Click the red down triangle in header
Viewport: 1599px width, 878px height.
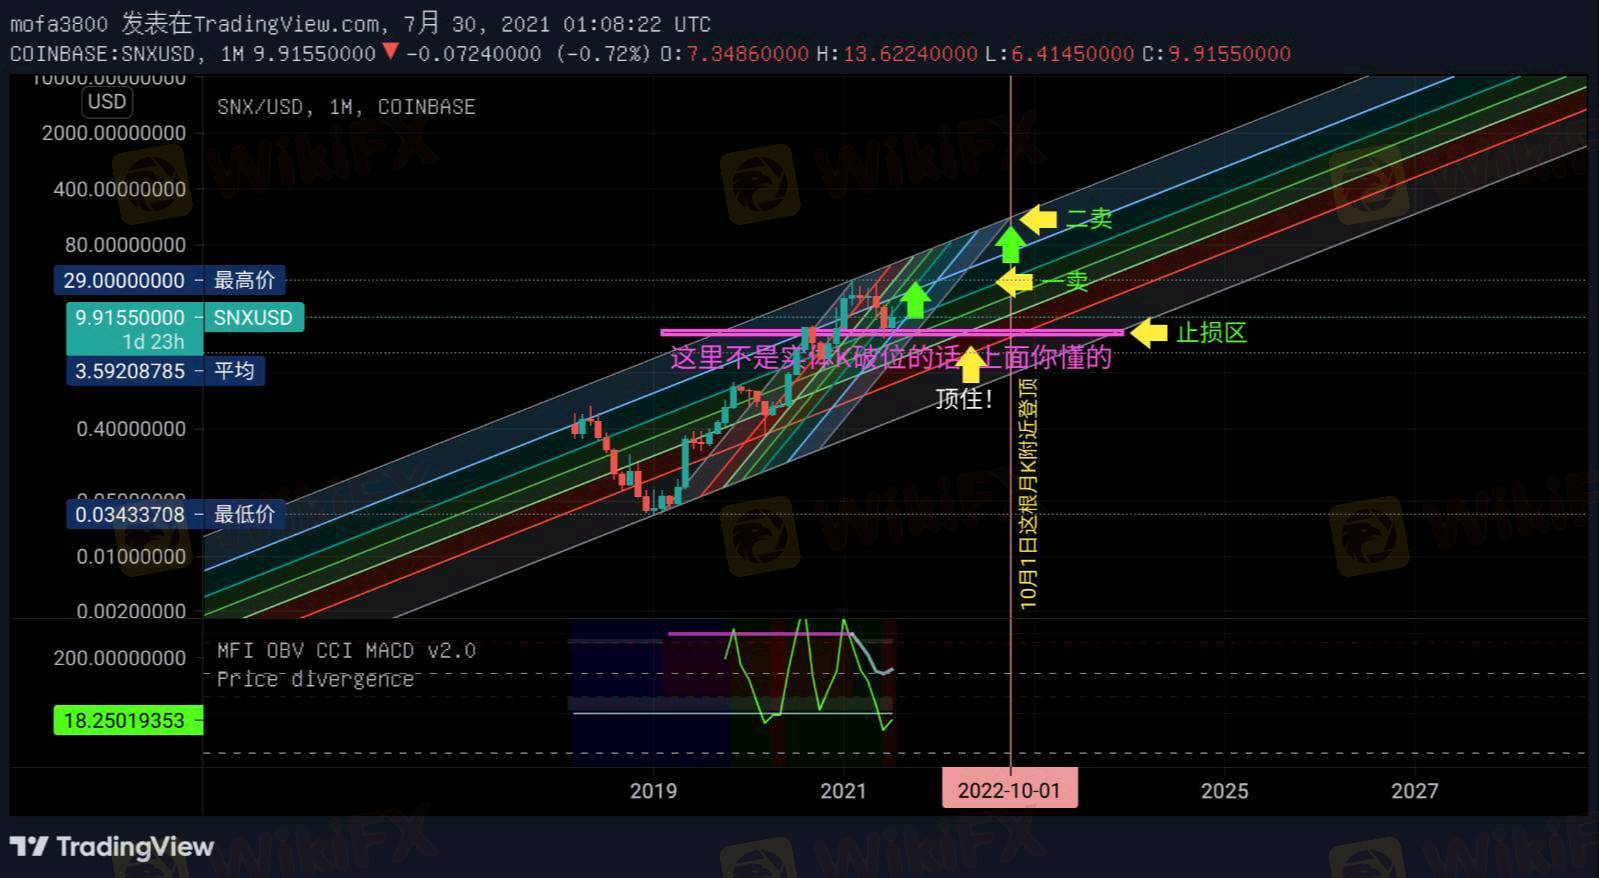[x=391, y=52]
